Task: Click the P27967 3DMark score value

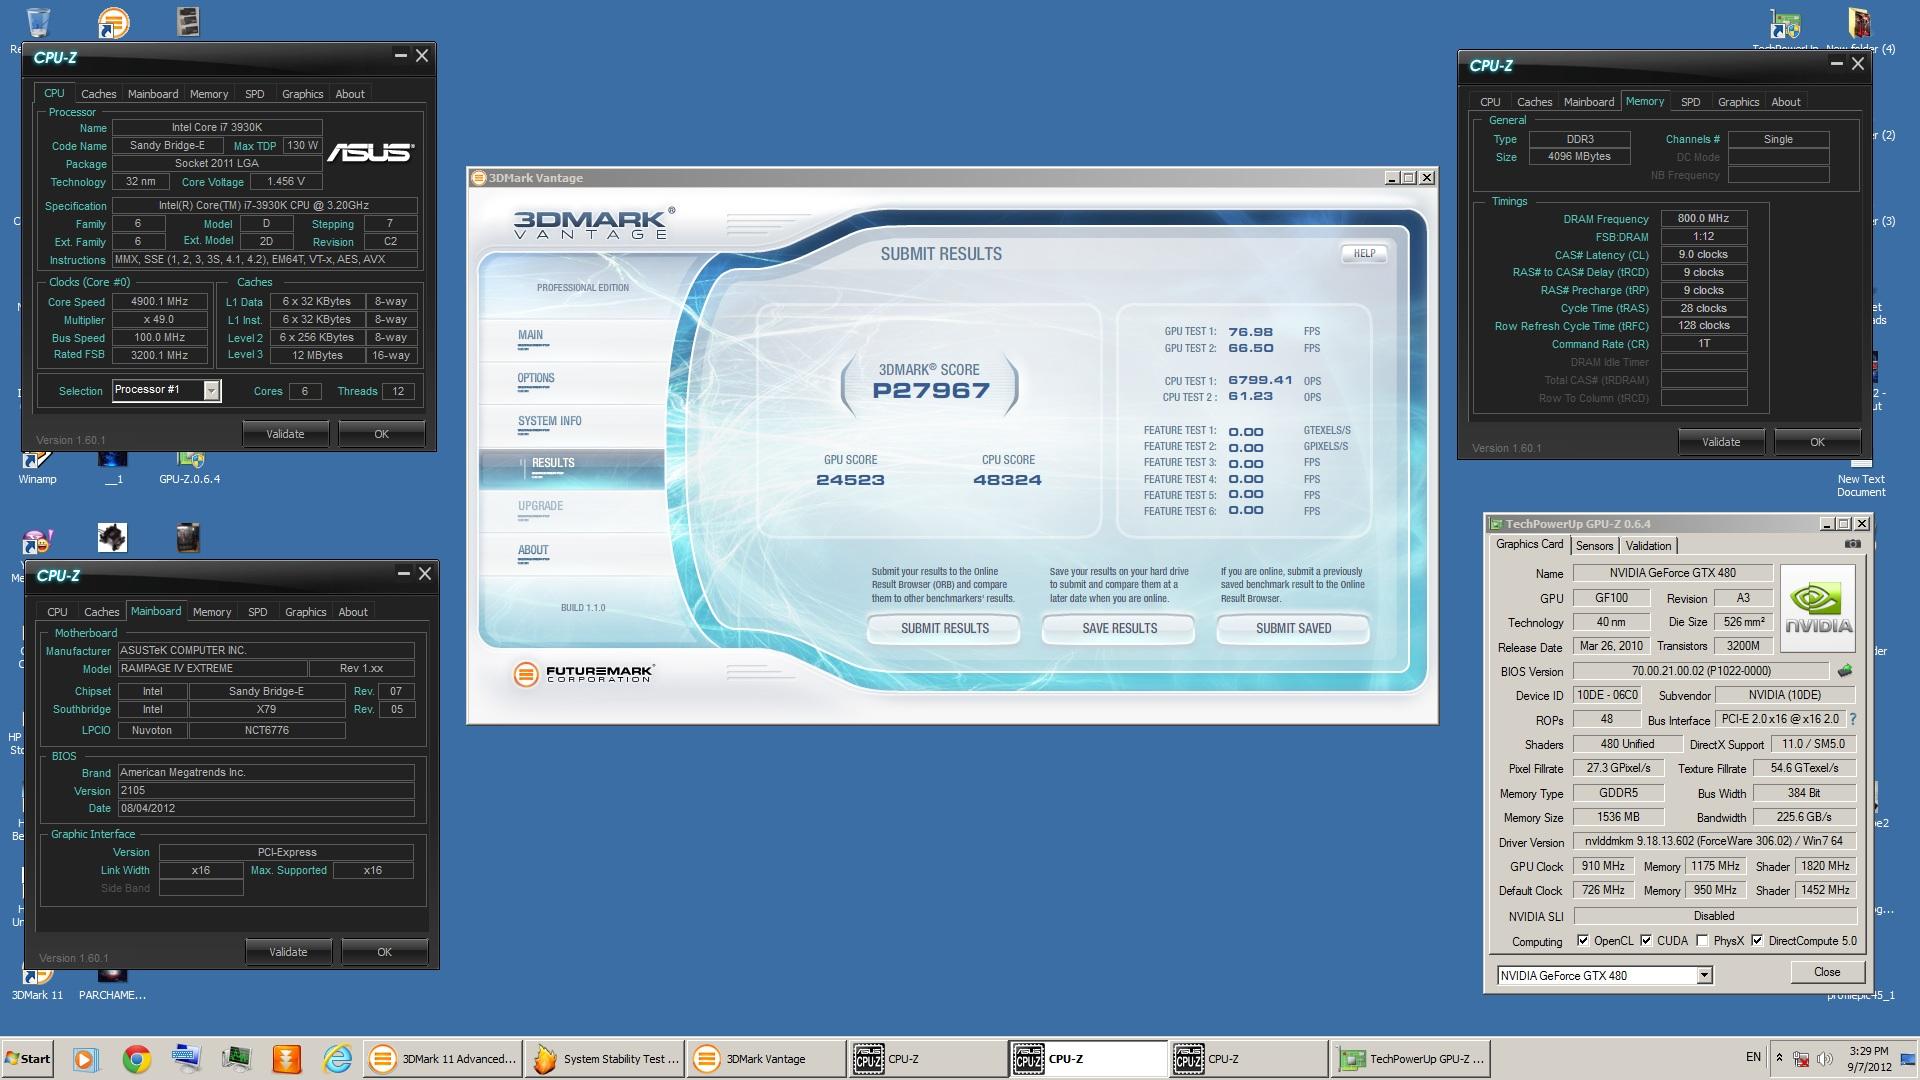Action: tap(931, 391)
